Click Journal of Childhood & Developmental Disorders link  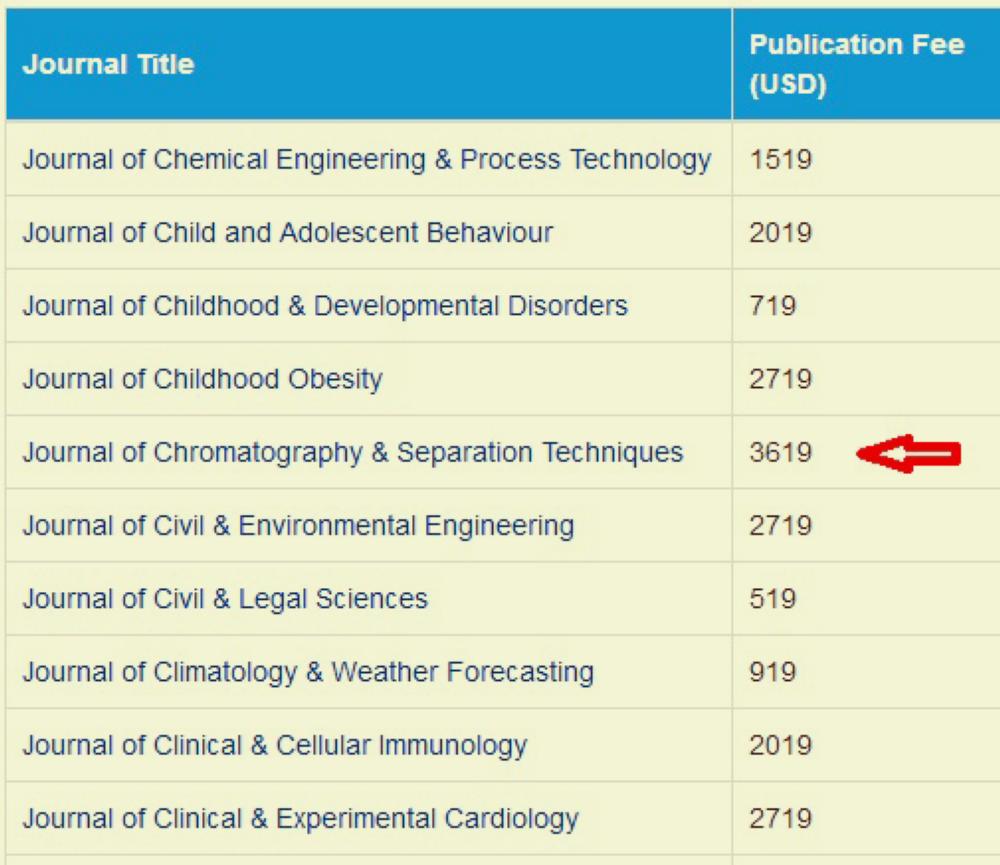(325, 306)
